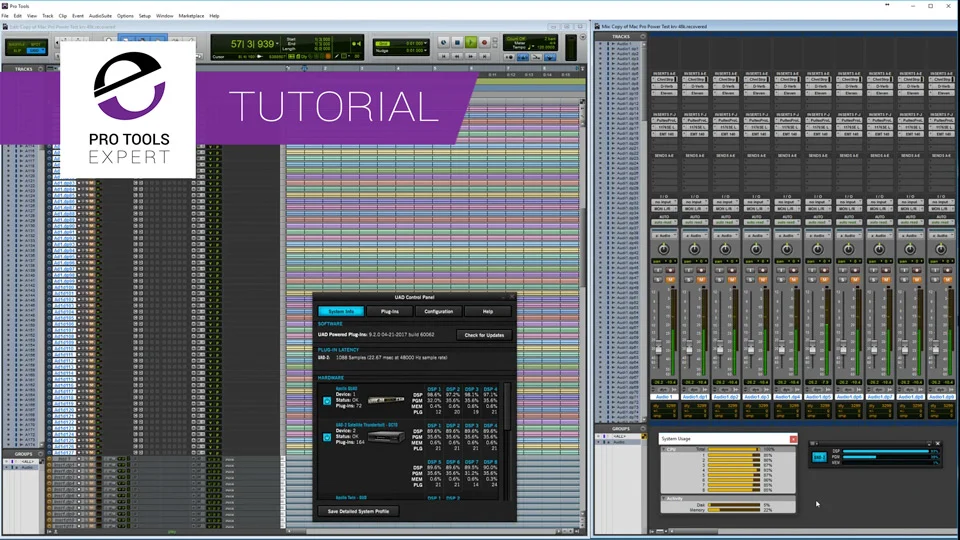Click the Check for Updates button
Screen dimensions: 960x540
pos(484,335)
